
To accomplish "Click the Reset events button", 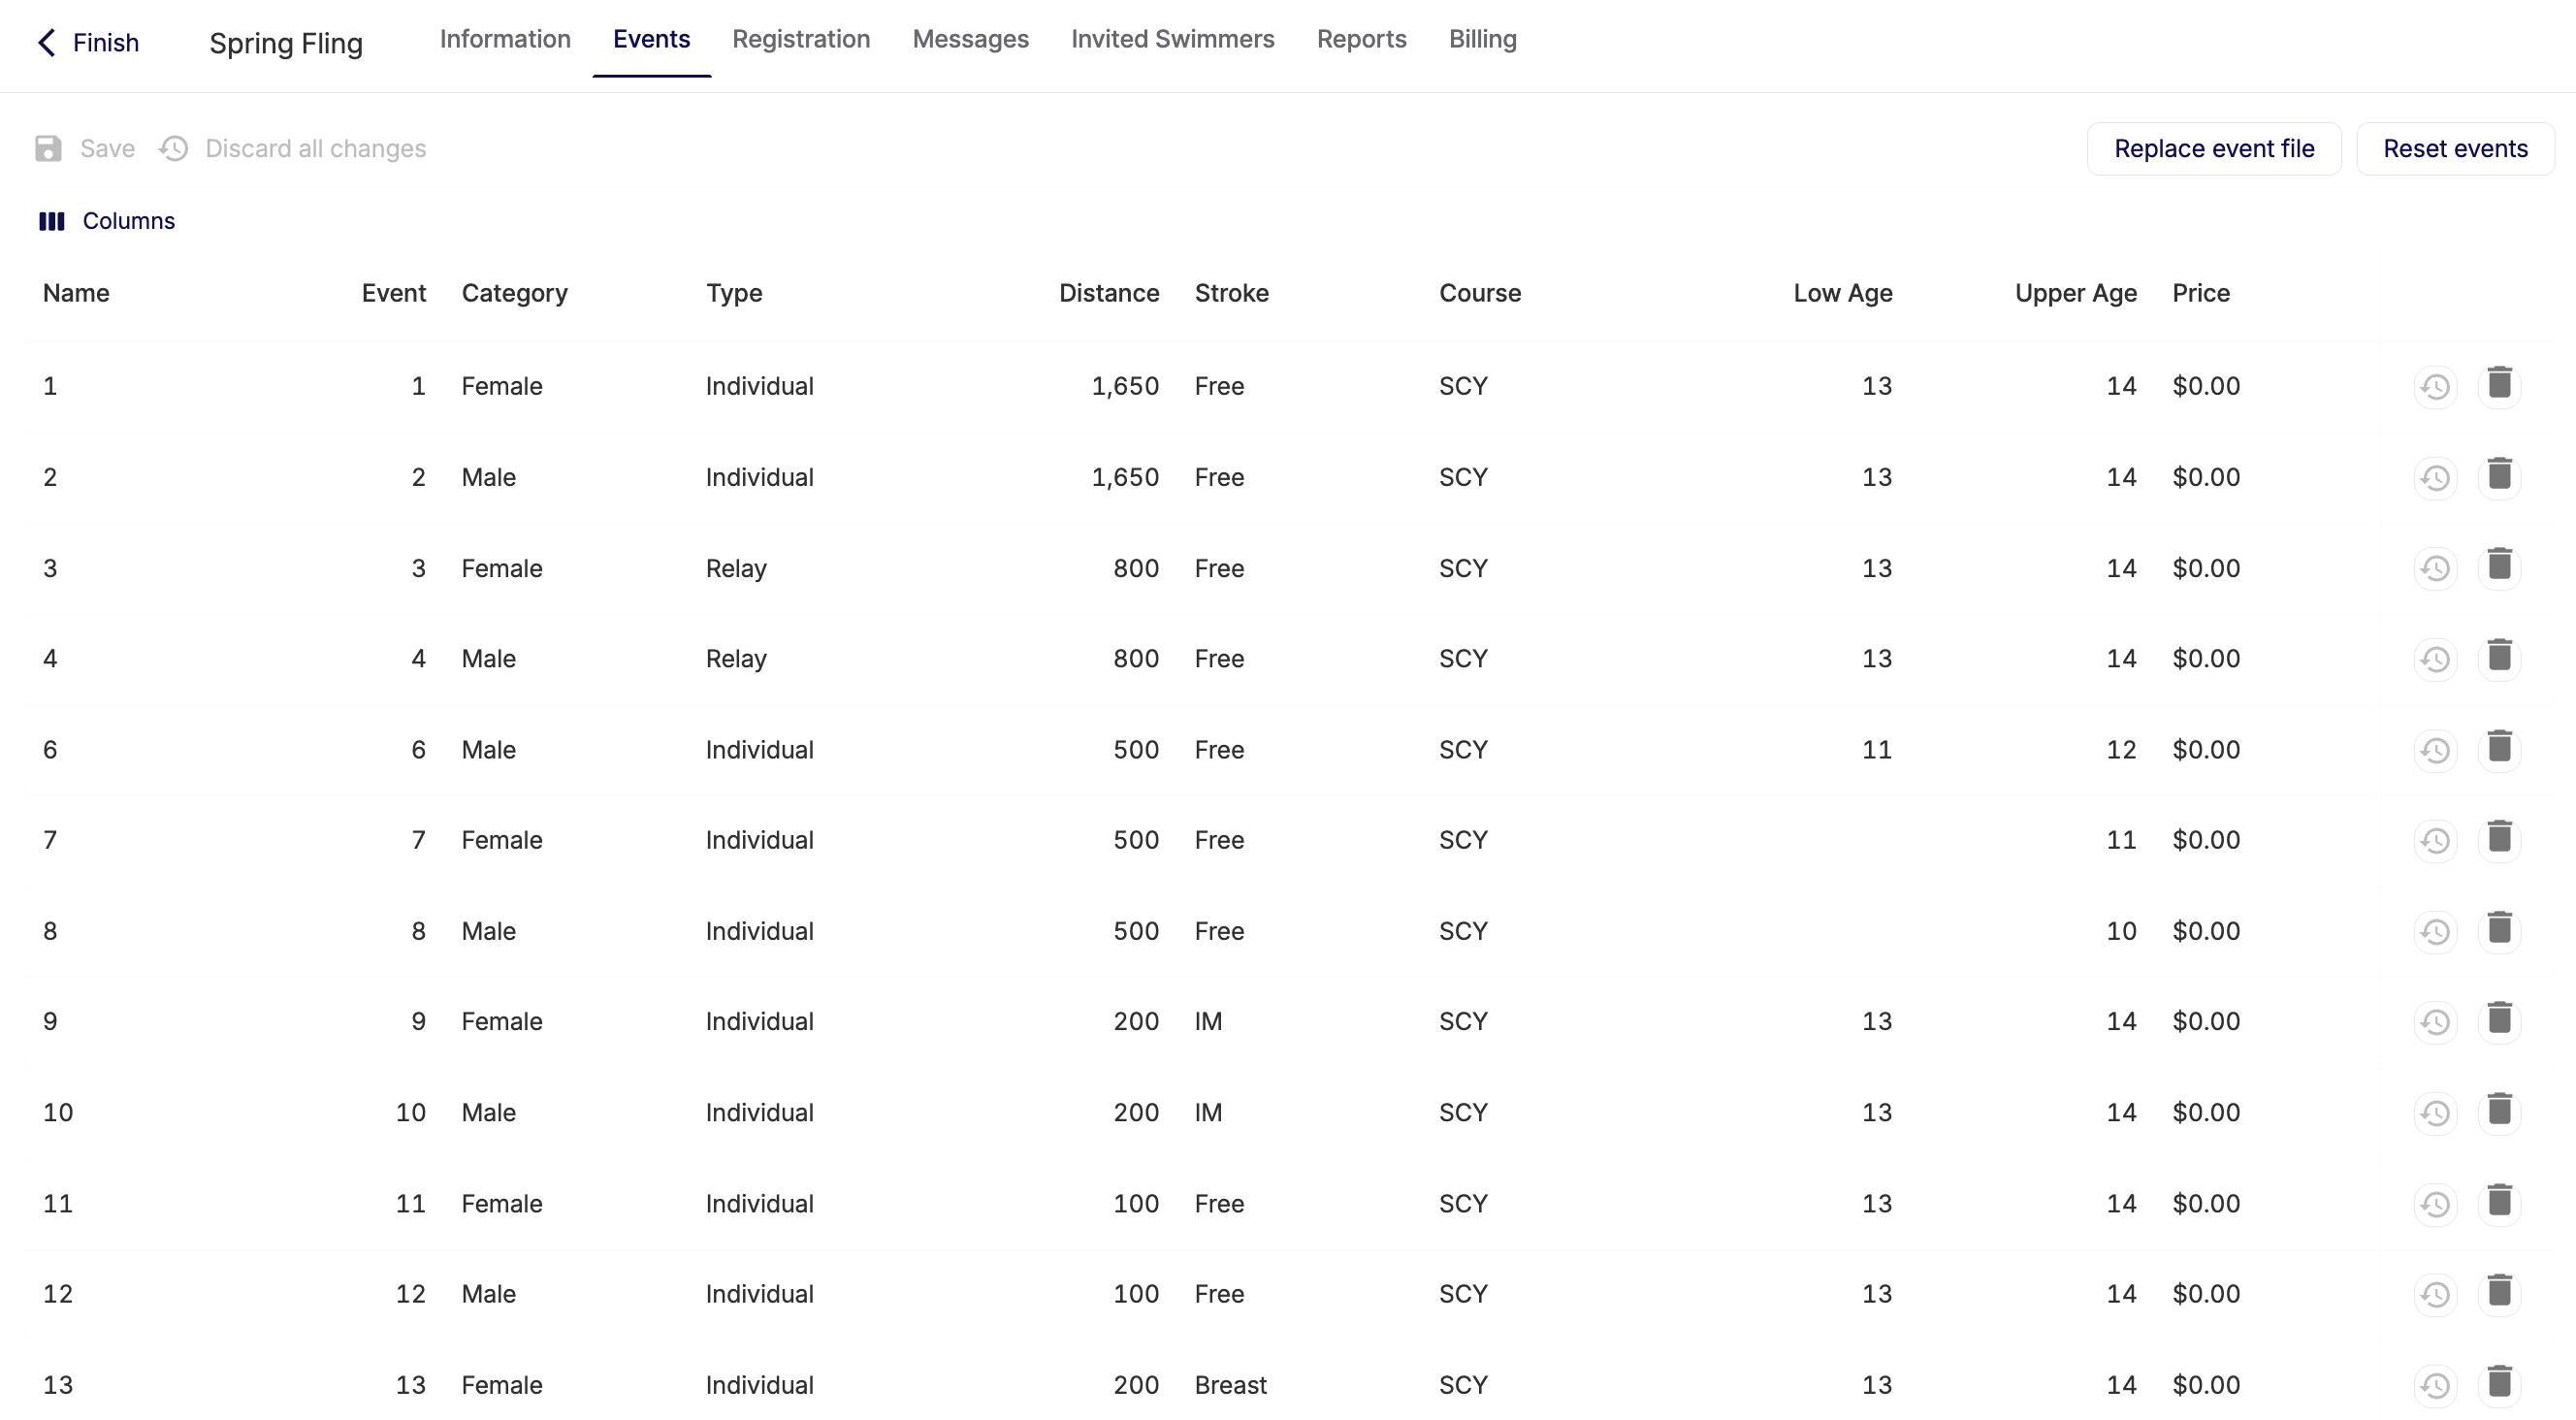I will coord(2455,149).
